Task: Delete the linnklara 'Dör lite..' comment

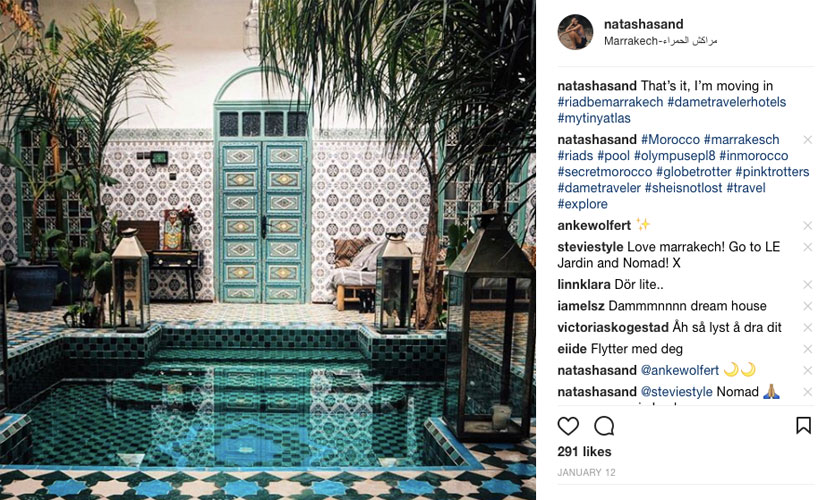Action: click(x=808, y=285)
